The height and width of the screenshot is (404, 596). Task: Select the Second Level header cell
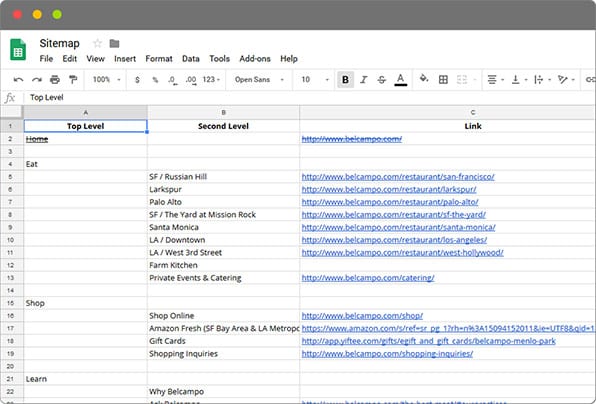[224, 126]
